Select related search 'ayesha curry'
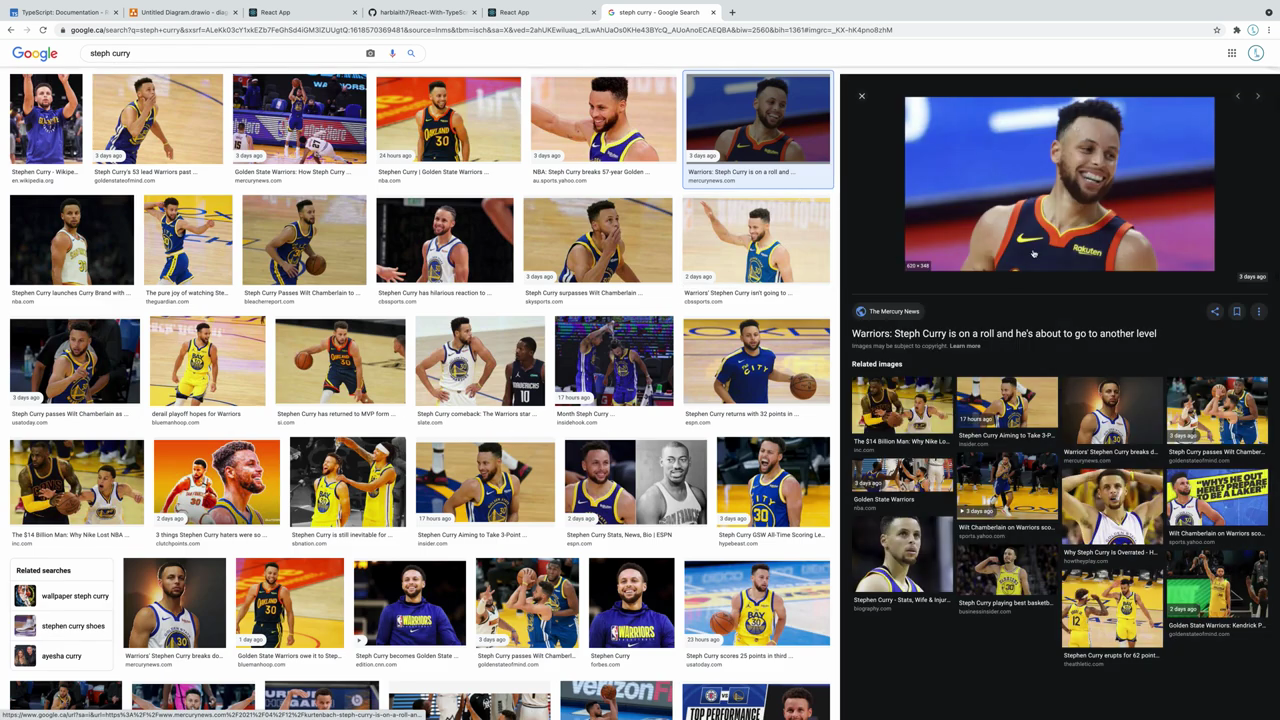 (63, 656)
